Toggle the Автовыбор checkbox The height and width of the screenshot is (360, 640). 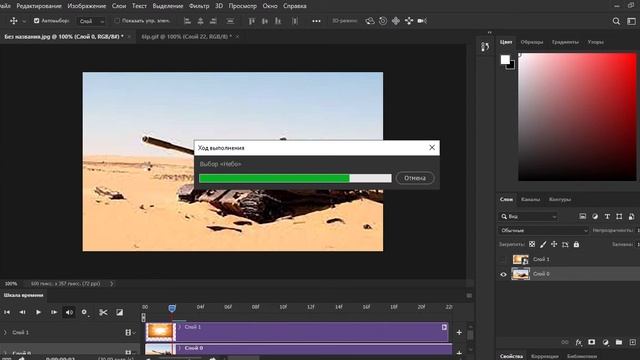pyautogui.click(x=36, y=20)
